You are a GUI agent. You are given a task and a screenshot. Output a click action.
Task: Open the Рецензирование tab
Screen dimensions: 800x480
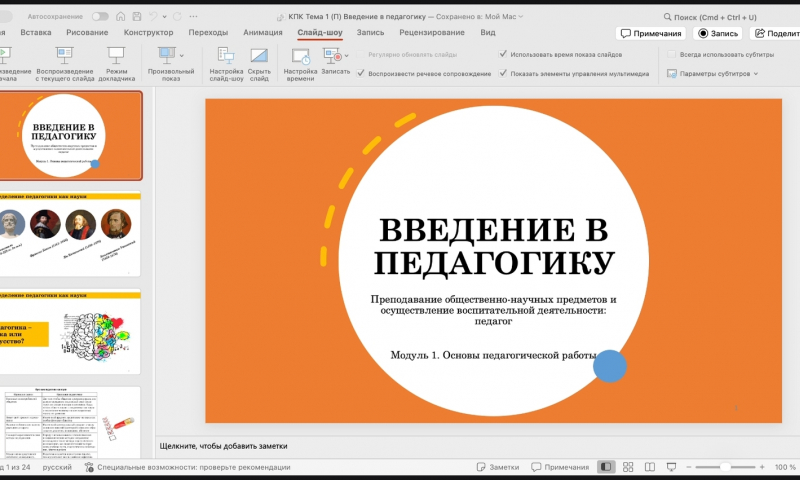(432, 32)
